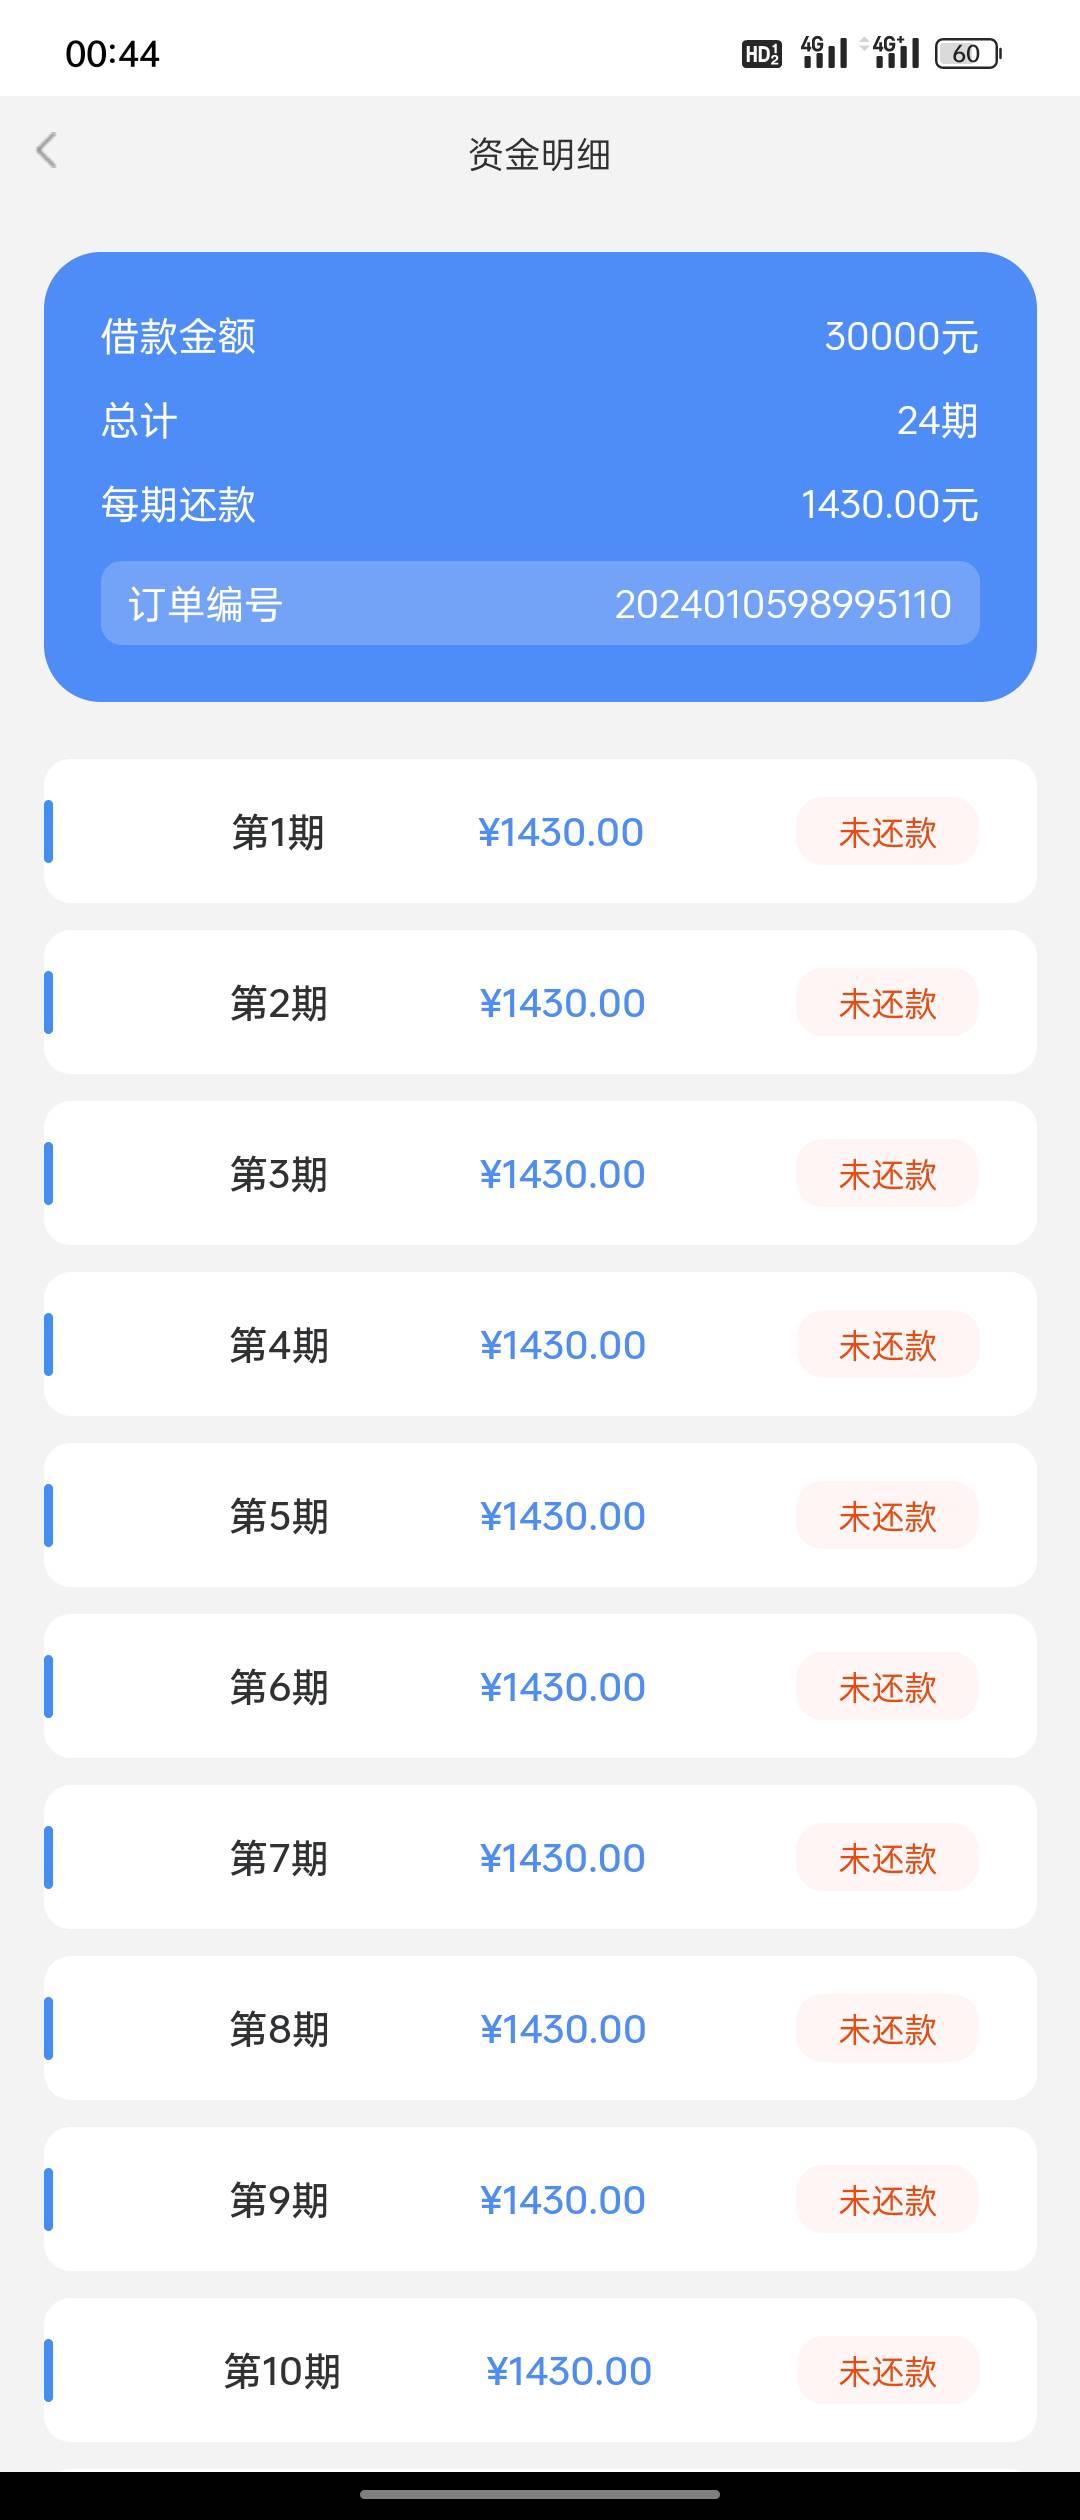Tap the back arrow icon
Image resolution: width=1080 pixels, height=2520 pixels.
pos(47,151)
